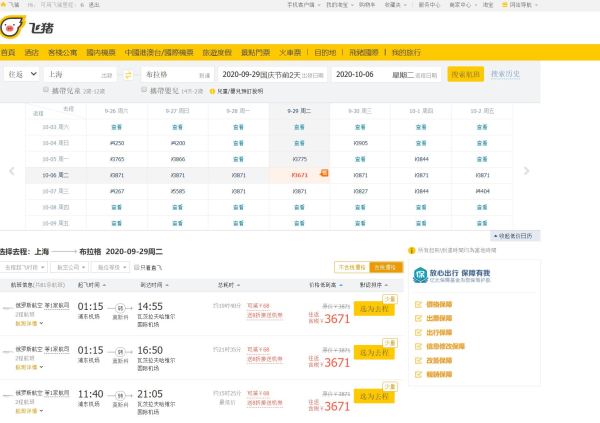The height and width of the screenshot is (423, 600).
Task: Sort by 价格低到高
Action: [326, 285]
